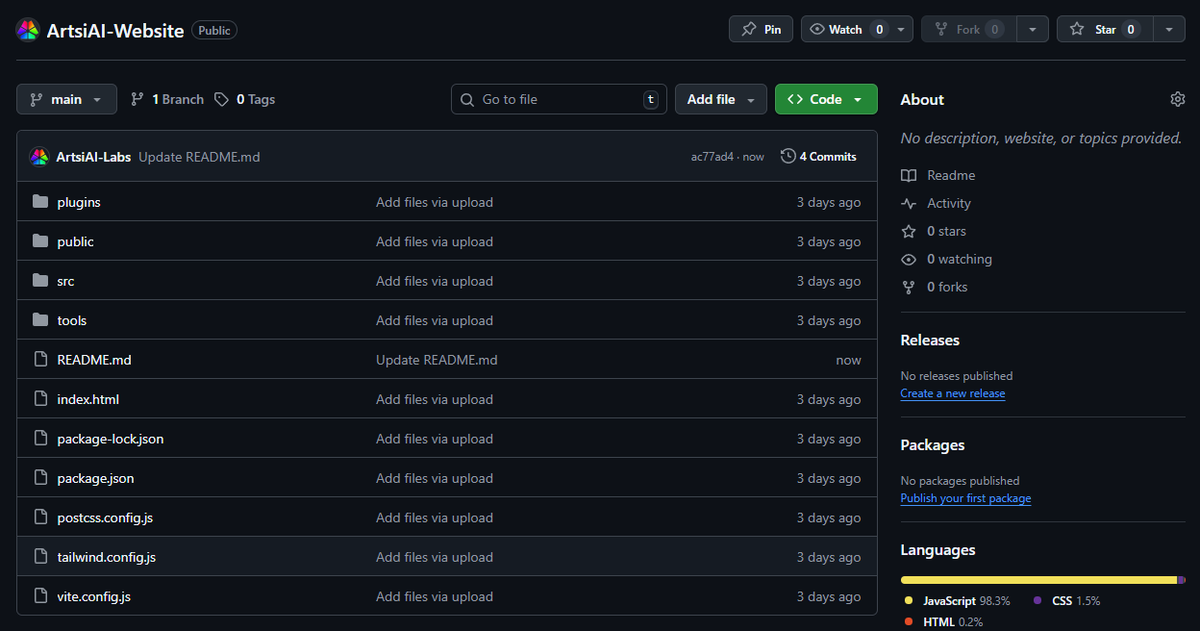Open the main branch selector dropdown
This screenshot has height=631, width=1200.
[66, 99]
